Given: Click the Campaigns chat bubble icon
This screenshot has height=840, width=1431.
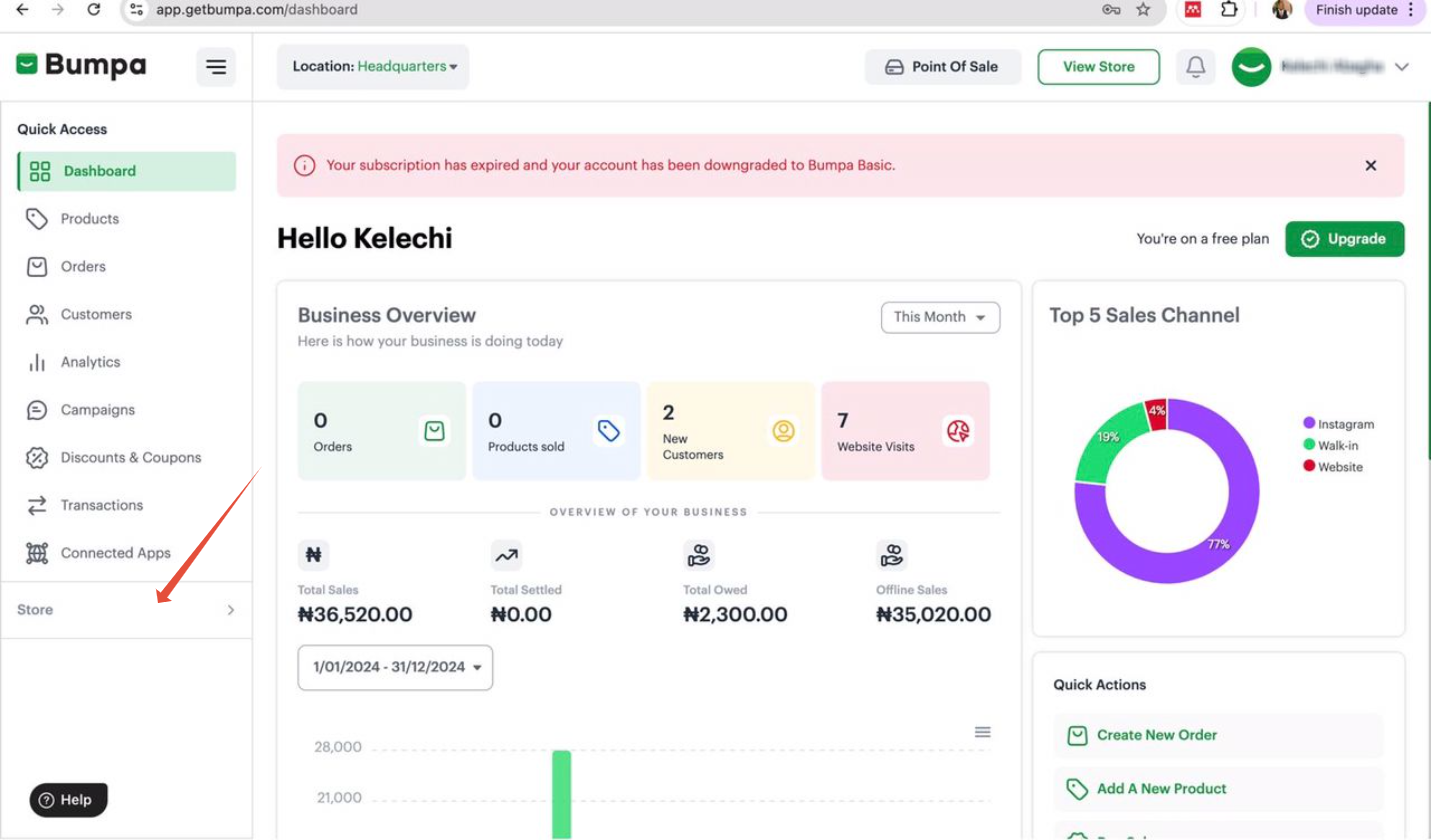Looking at the screenshot, I should 37,410.
